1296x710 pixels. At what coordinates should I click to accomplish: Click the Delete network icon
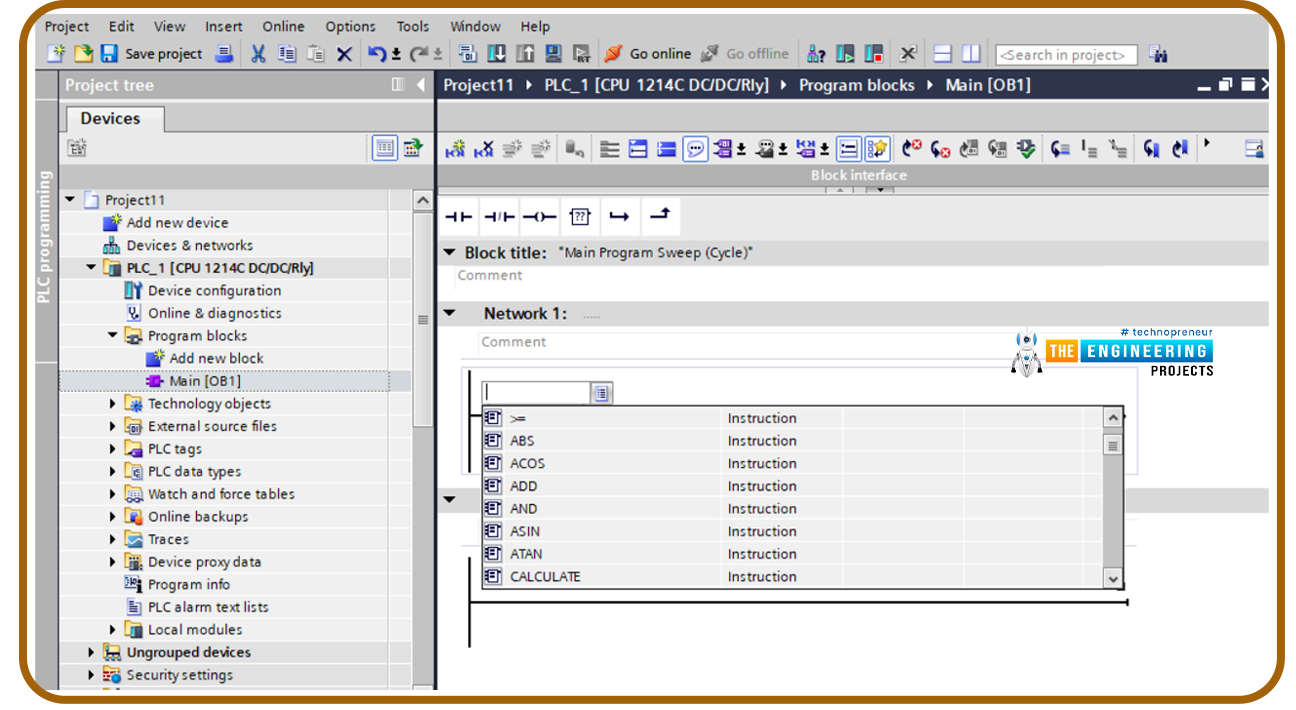pyautogui.click(x=484, y=149)
